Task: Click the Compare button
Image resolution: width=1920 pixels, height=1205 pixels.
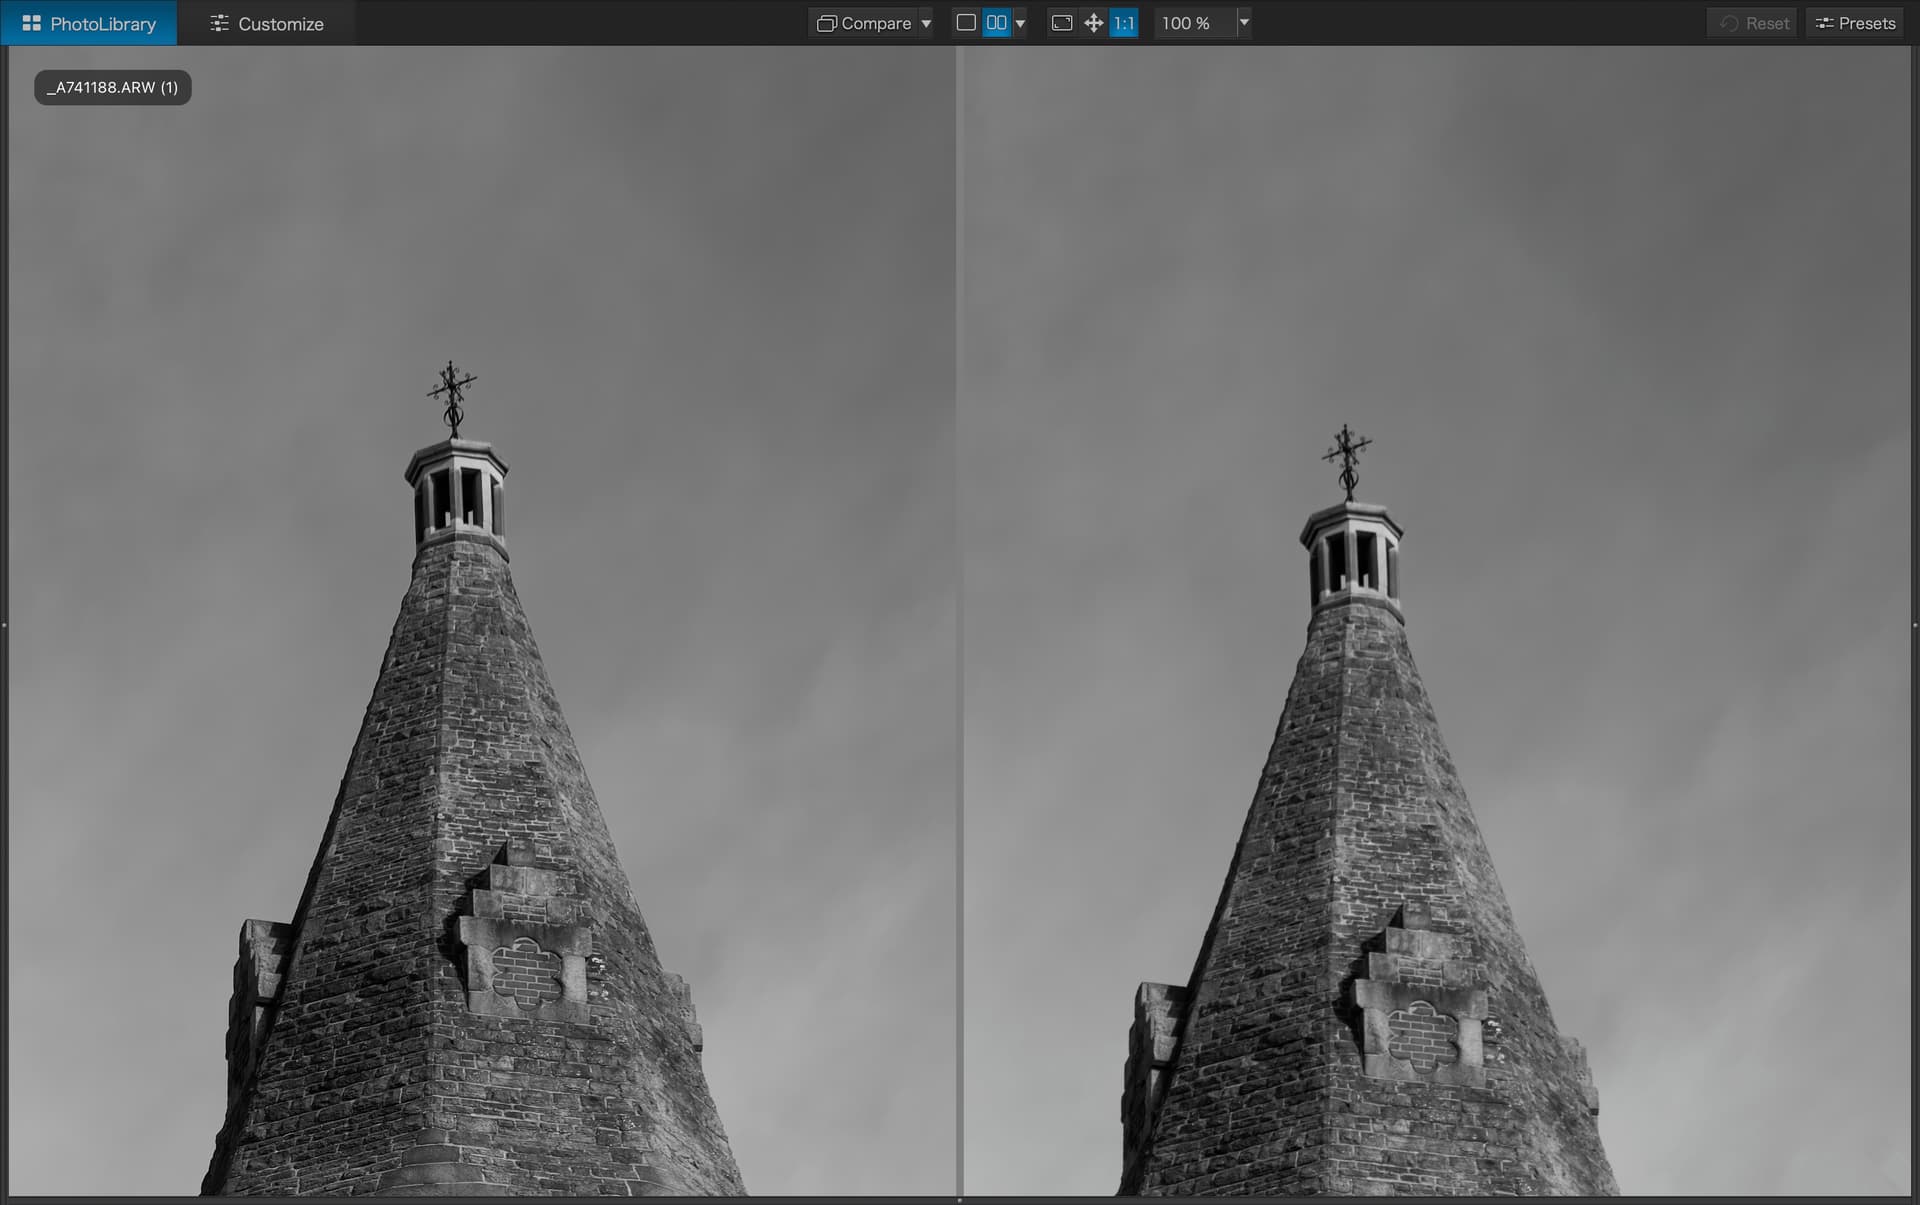Action: tap(864, 23)
